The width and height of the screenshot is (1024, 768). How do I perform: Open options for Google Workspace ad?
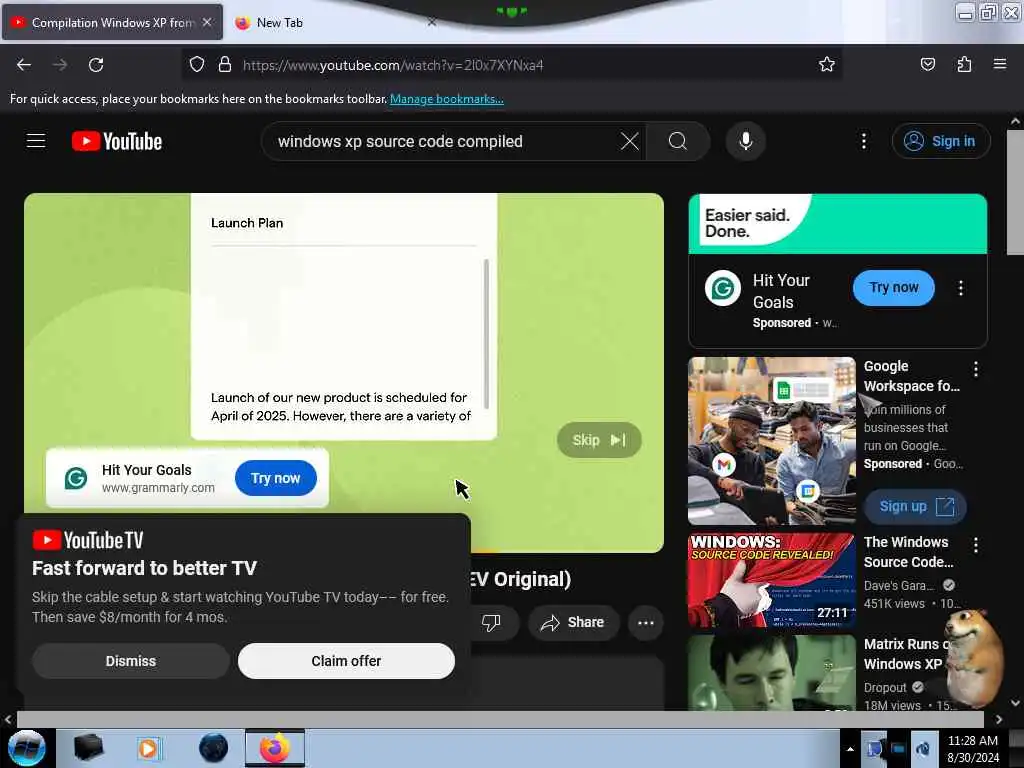click(x=976, y=370)
